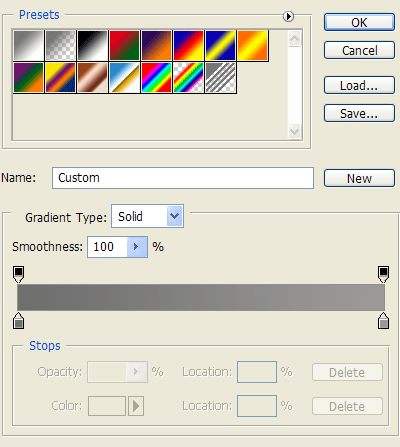400x447 pixels.
Task: Click the Cancel button
Action: (x=359, y=50)
